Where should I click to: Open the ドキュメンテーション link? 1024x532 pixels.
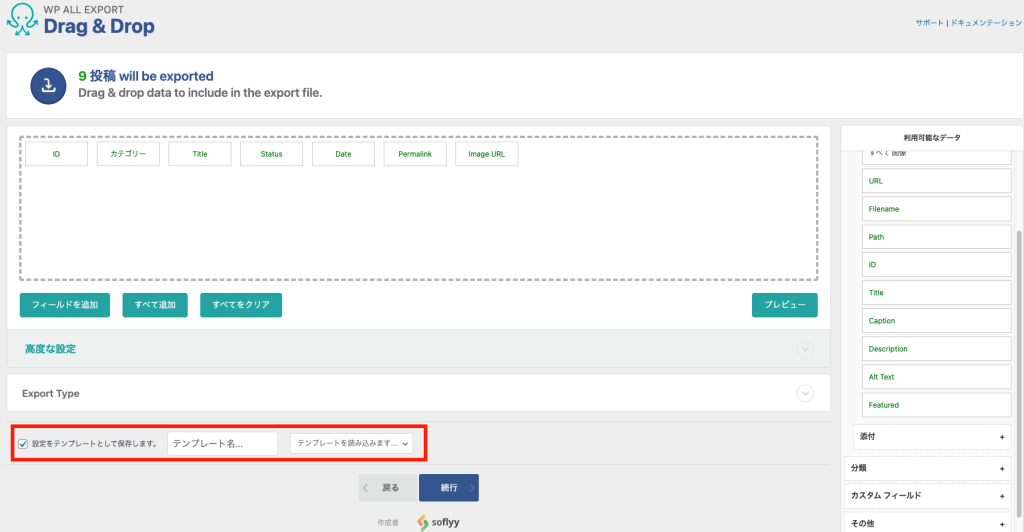click(x=986, y=22)
